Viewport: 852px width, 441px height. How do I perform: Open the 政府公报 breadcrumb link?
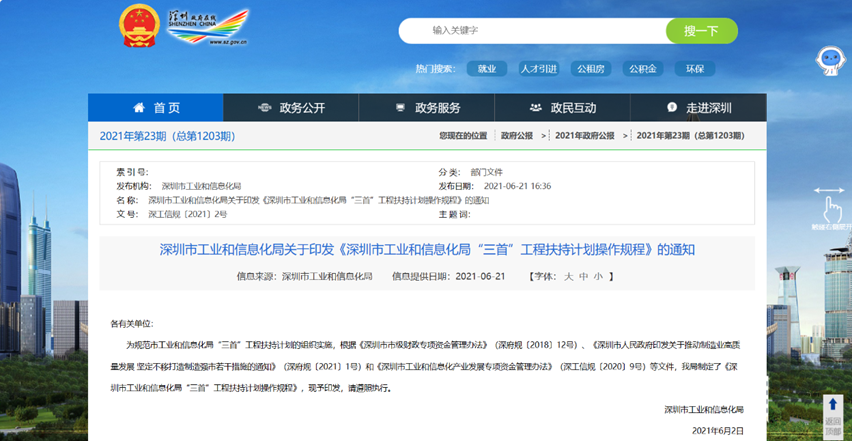(x=517, y=136)
